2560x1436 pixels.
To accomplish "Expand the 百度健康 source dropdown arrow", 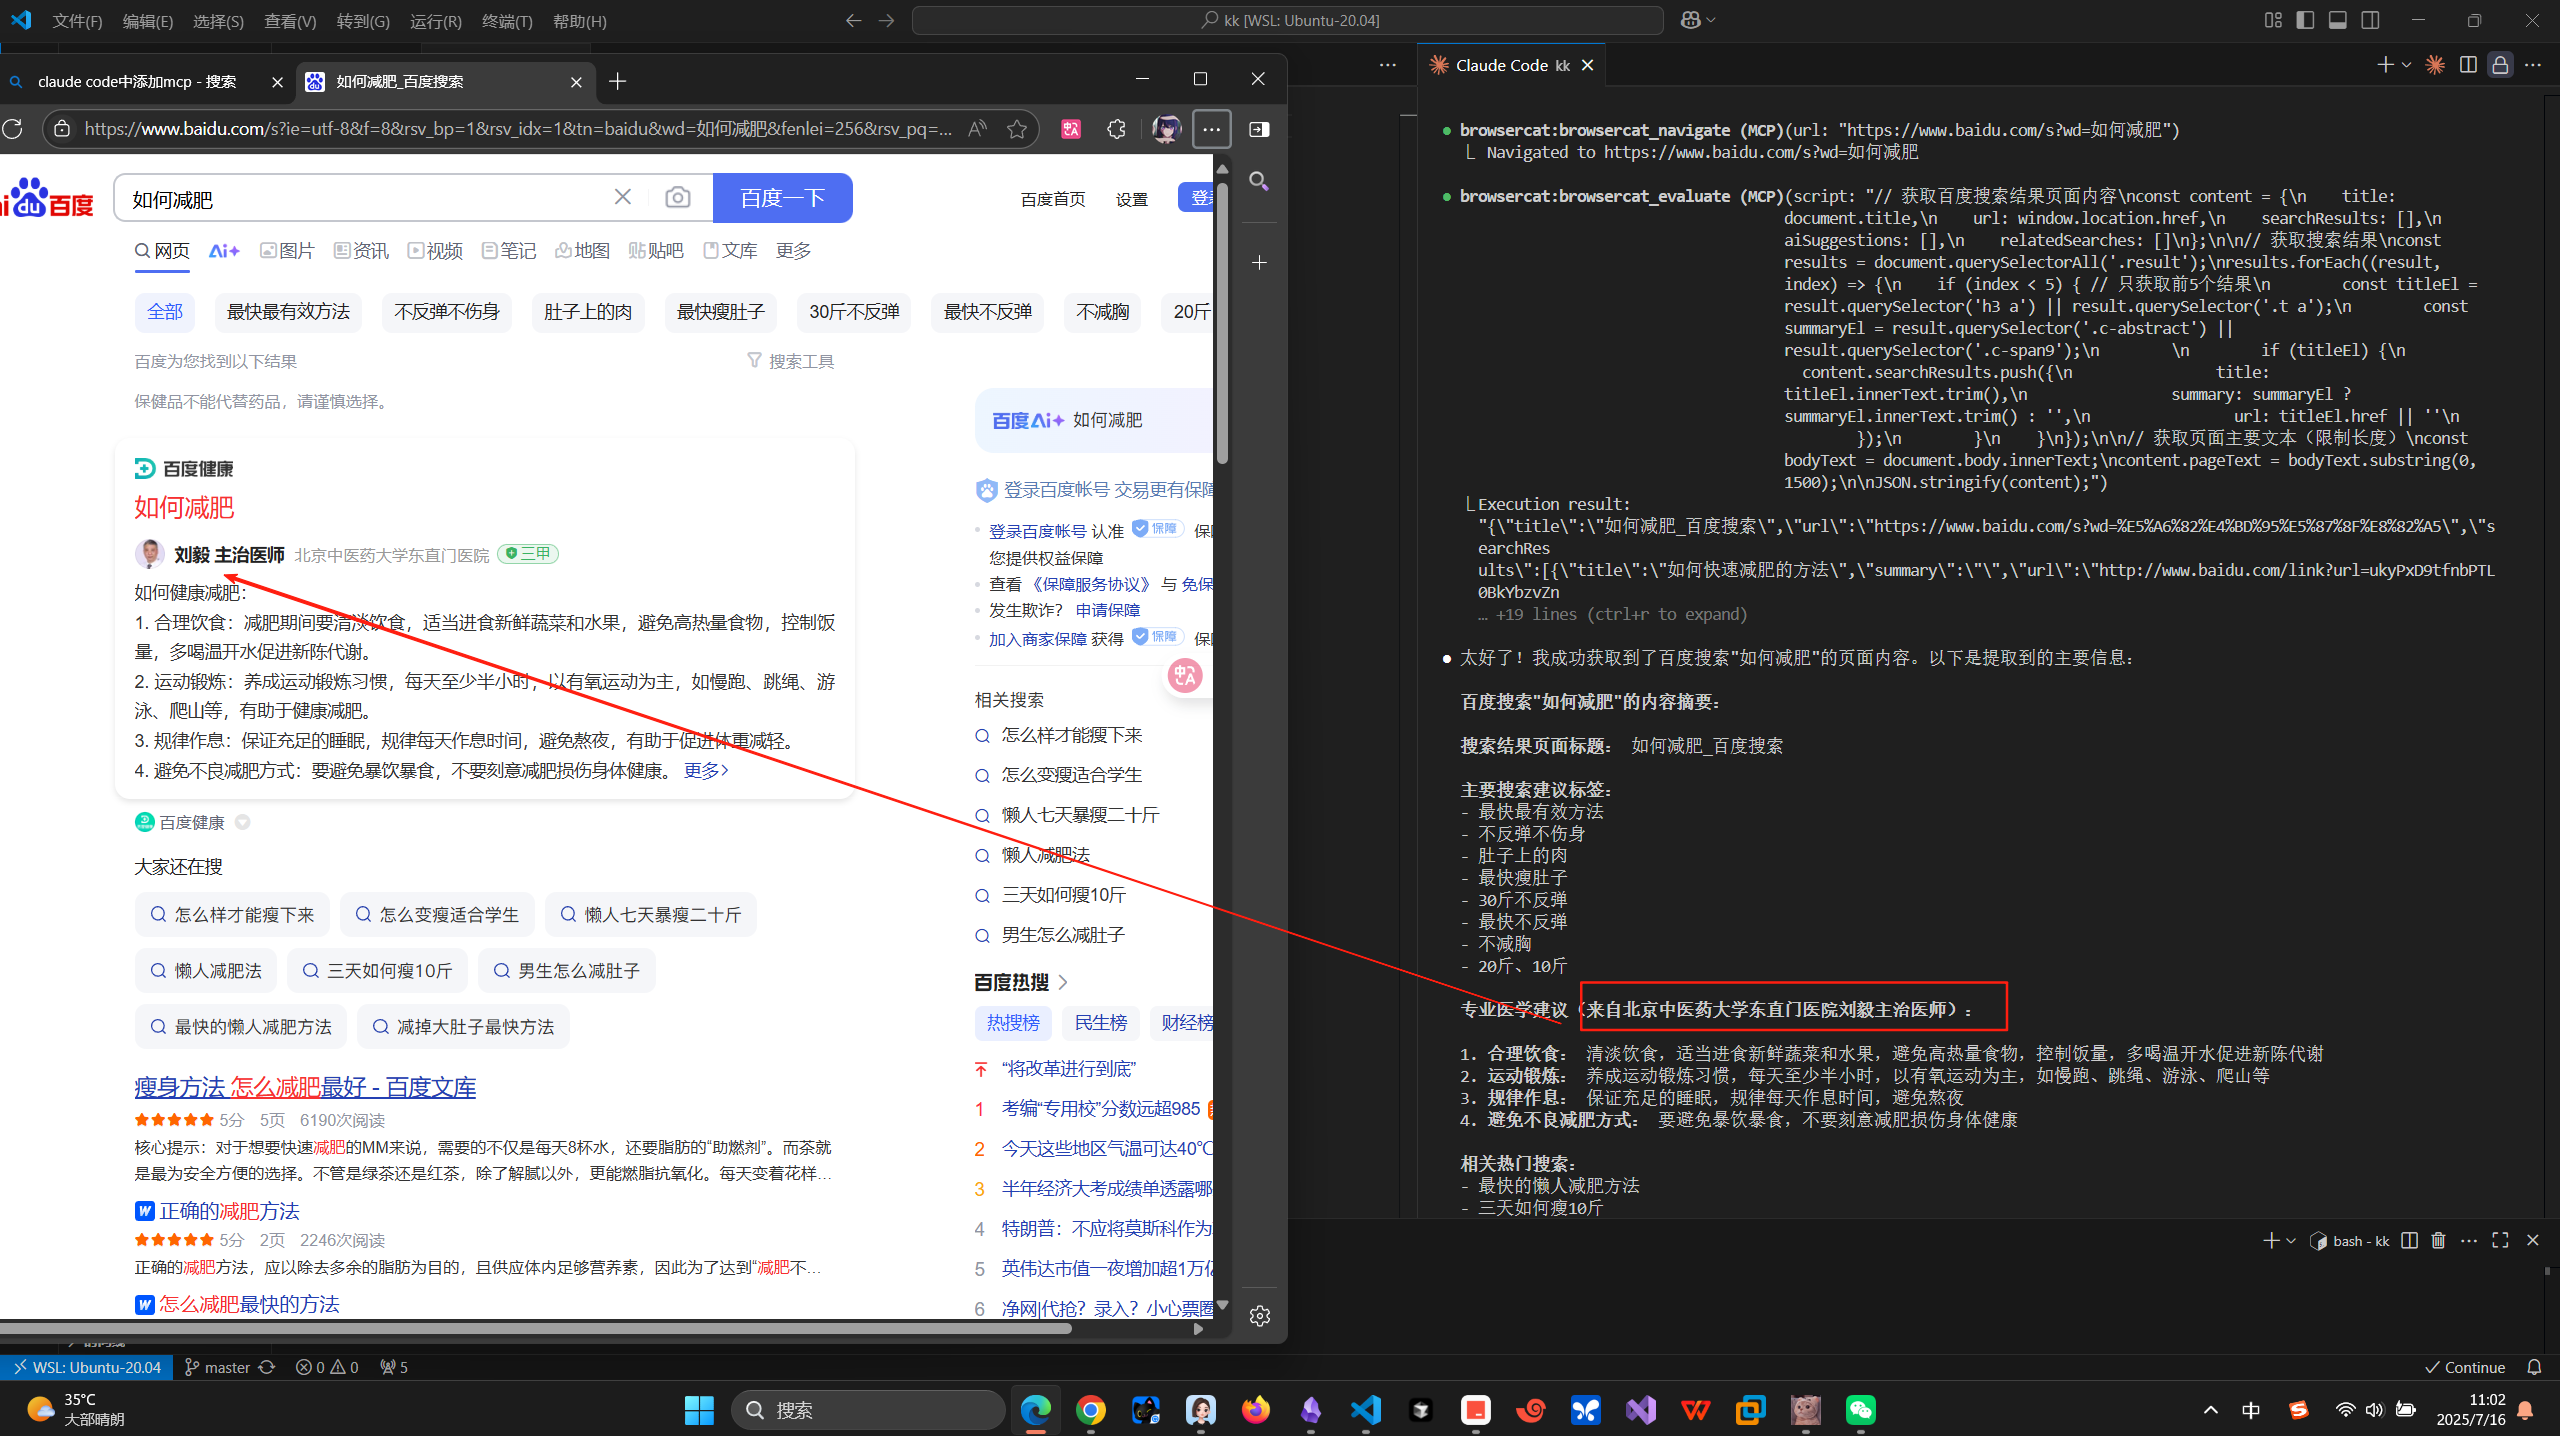I will point(242,822).
